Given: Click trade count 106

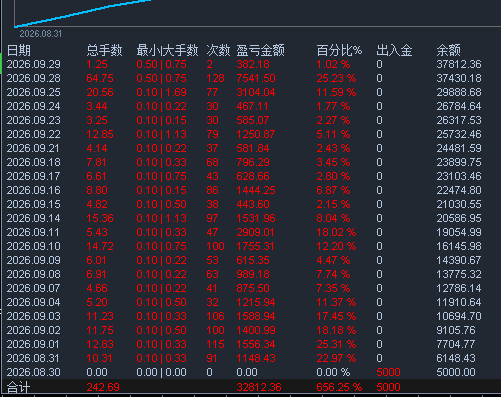Looking at the screenshot, I should [x=215, y=316].
